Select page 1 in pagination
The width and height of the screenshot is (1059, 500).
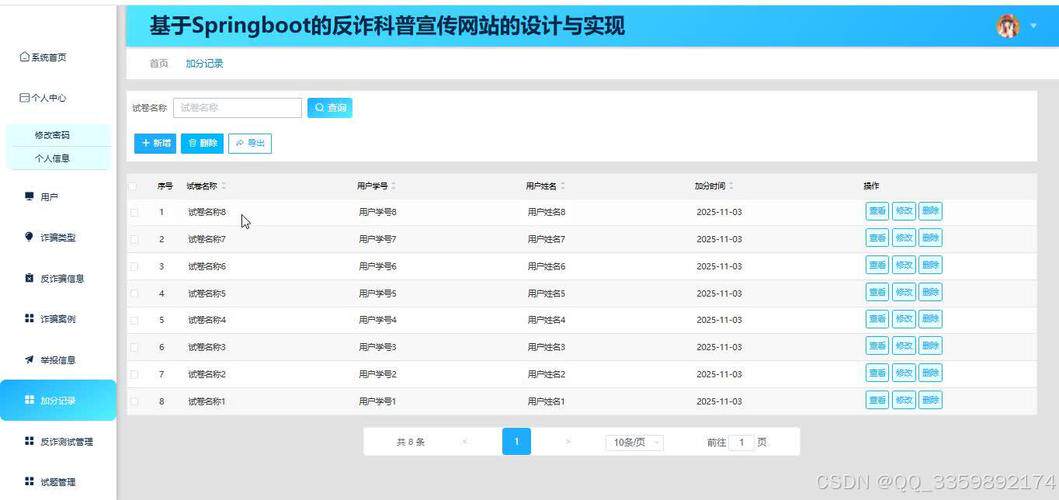[x=517, y=441]
